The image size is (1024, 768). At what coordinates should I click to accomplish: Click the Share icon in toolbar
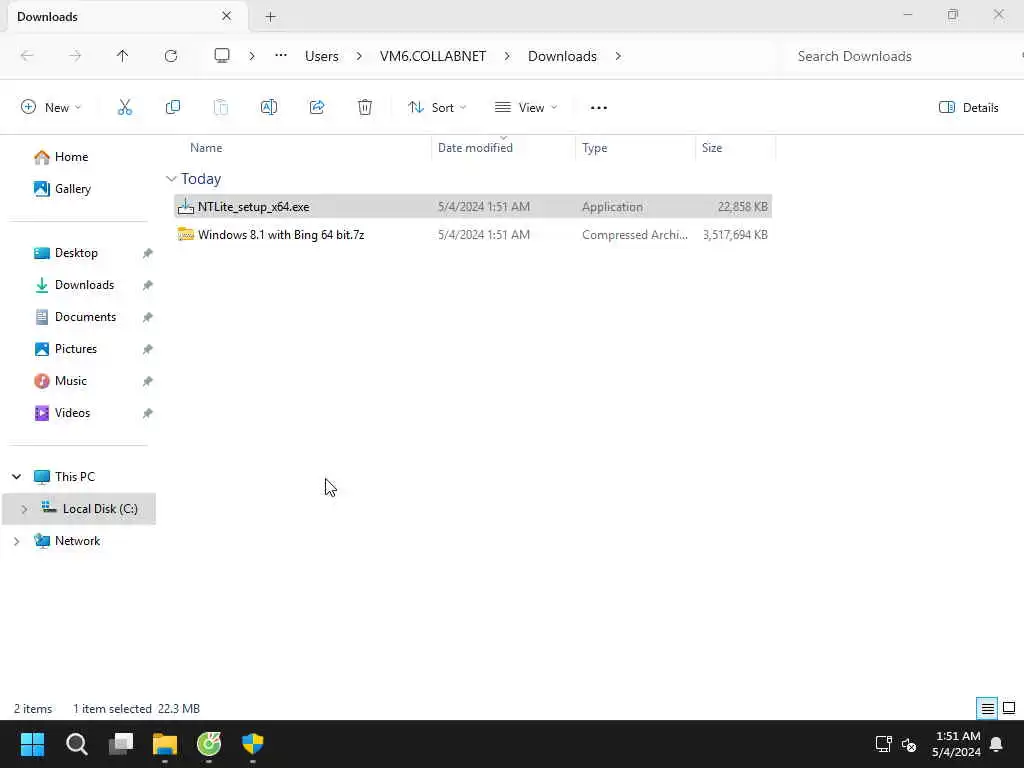(317, 108)
